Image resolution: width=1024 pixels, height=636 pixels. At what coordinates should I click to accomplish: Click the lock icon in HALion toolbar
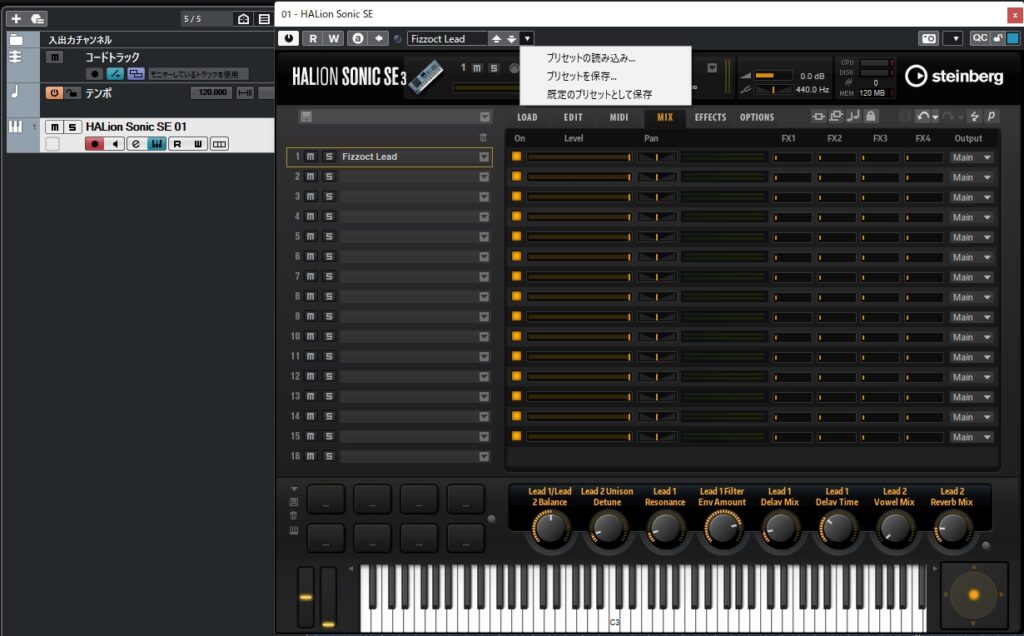pos(872,117)
